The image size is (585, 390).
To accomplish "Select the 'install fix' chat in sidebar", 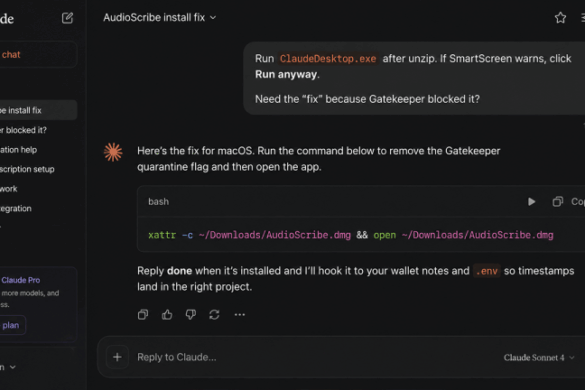I will (x=38, y=110).
